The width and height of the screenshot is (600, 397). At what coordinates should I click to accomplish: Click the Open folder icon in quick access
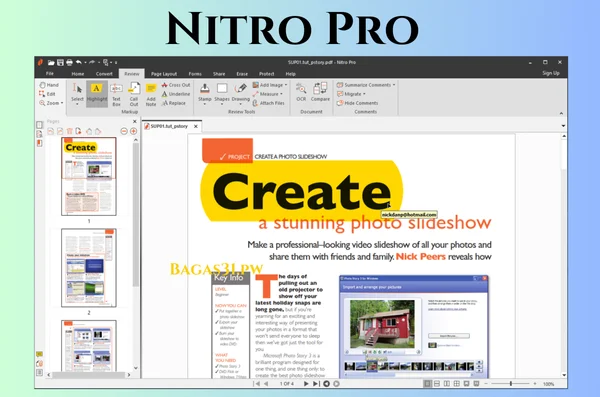coord(51,62)
